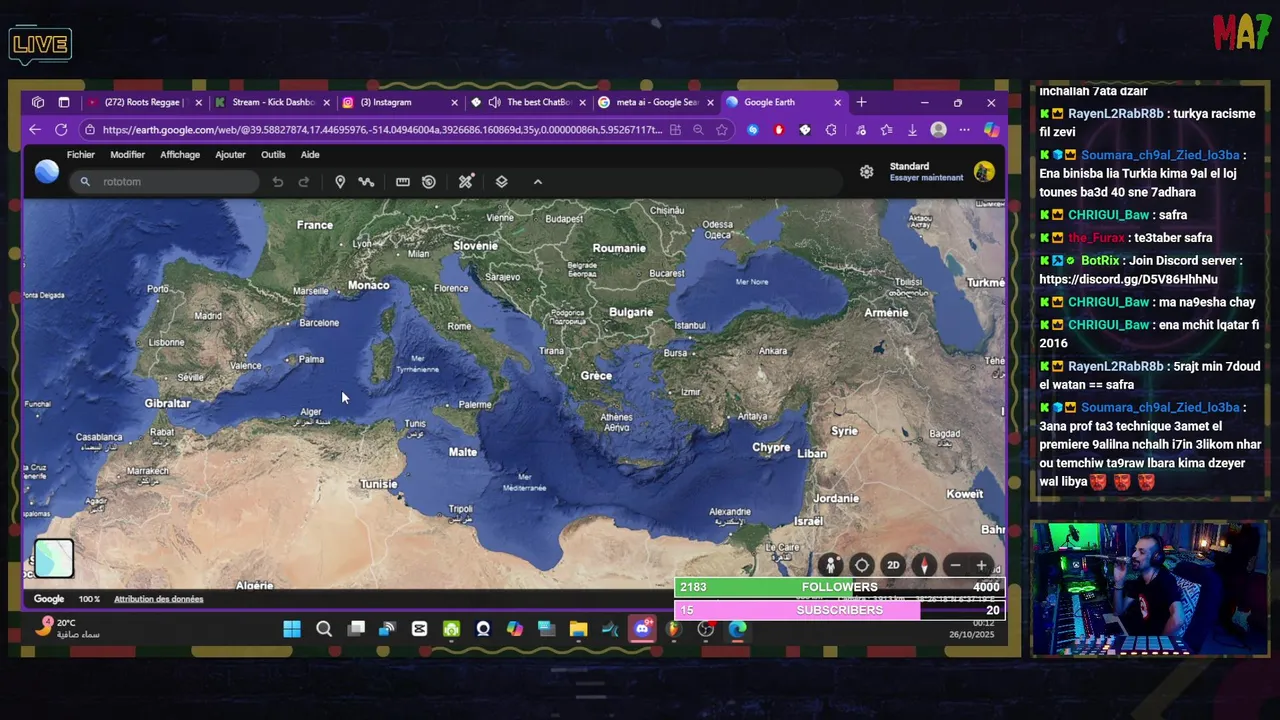
Task: Open the browser zoom indicator
Action: click(x=698, y=130)
